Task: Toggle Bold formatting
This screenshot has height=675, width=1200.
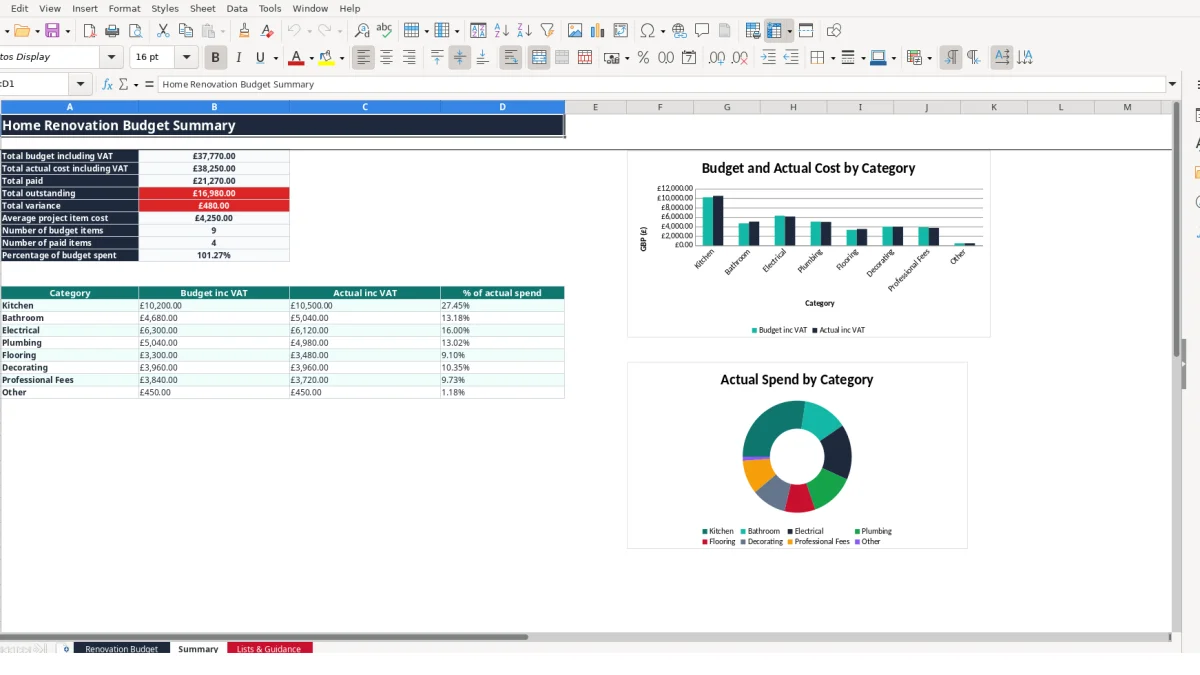Action: (215, 58)
